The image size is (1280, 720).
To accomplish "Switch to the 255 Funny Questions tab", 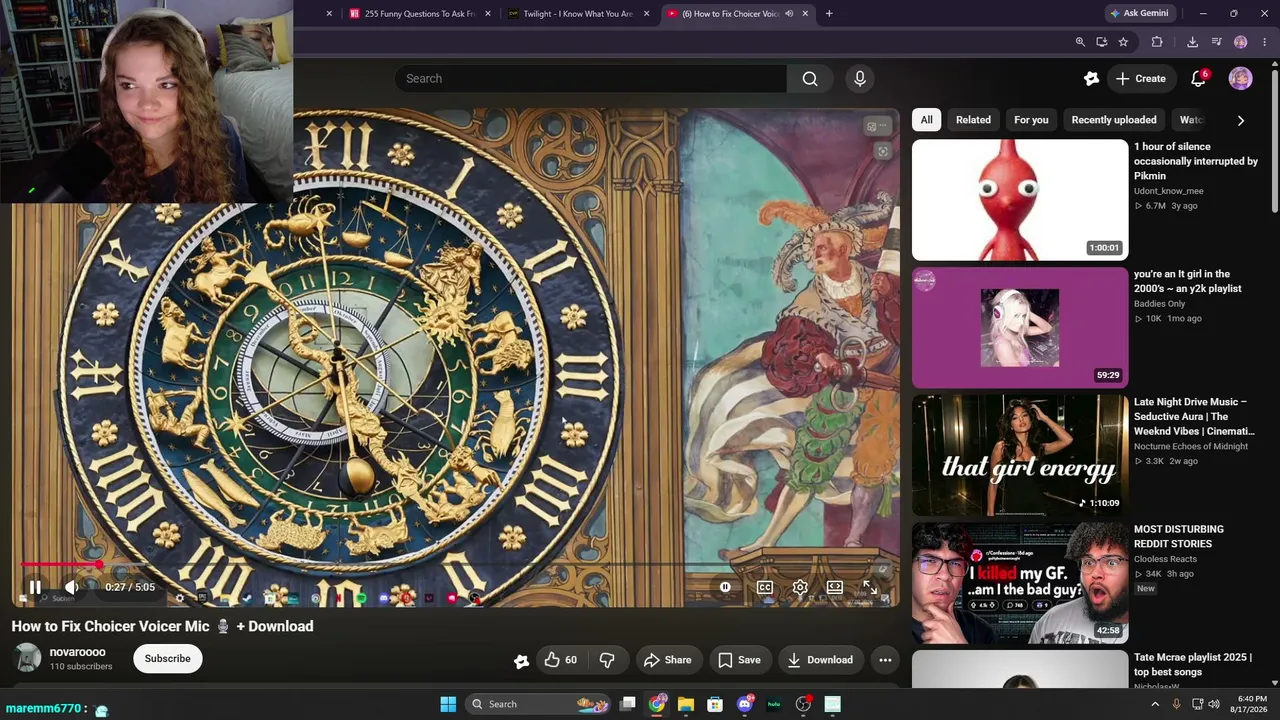I will tap(419, 14).
